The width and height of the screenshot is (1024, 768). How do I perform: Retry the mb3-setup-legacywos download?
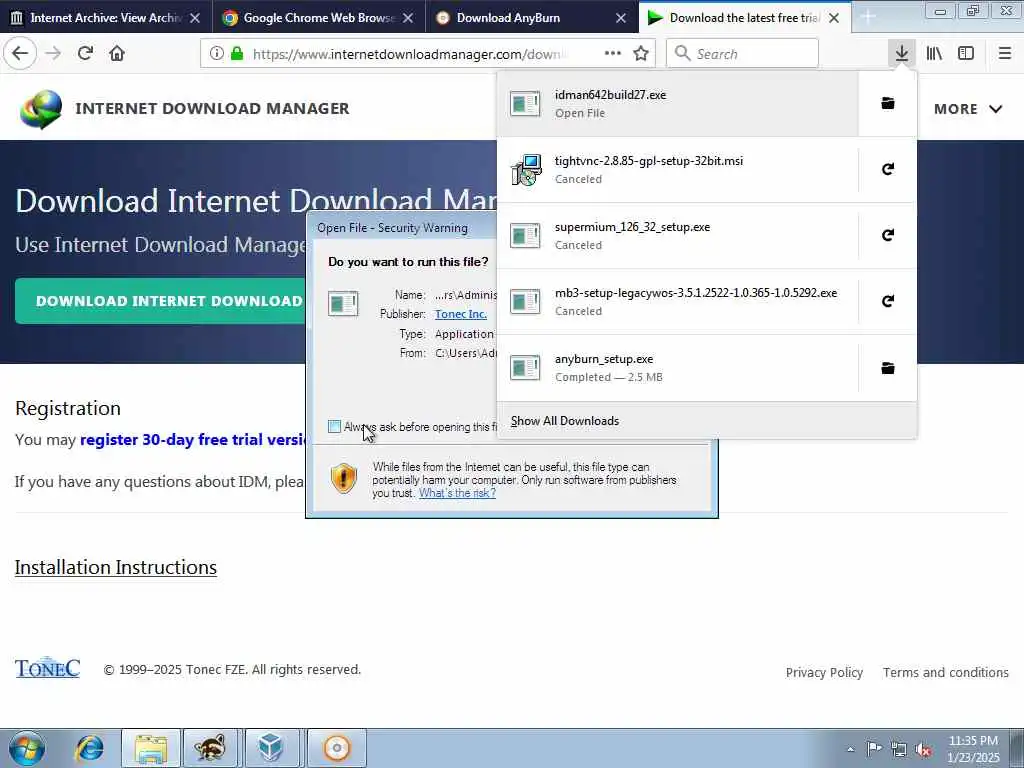click(x=888, y=301)
